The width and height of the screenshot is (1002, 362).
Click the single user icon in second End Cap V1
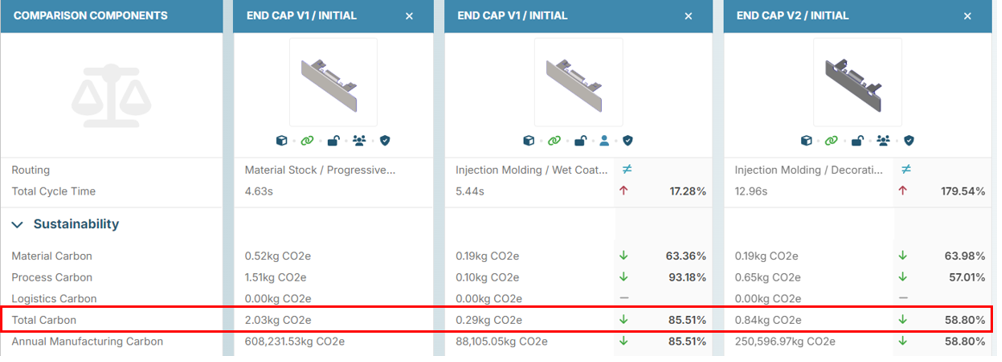pos(604,141)
